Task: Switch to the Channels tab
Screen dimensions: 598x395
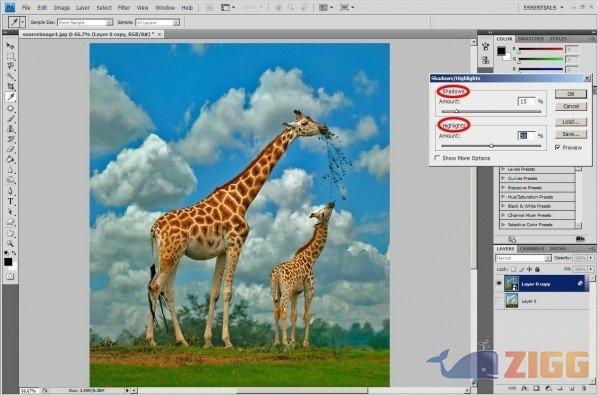Action: (x=532, y=249)
